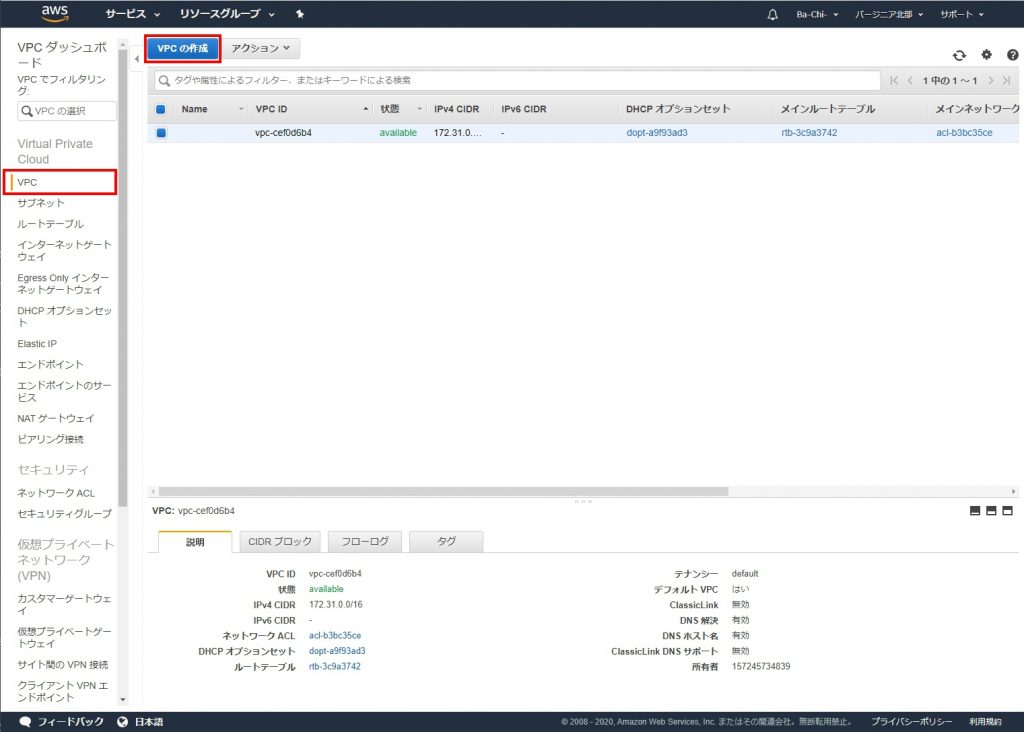This screenshot has height=732, width=1024.
Task: Open 状態 column dropdown arrow
Action: coord(419,109)
